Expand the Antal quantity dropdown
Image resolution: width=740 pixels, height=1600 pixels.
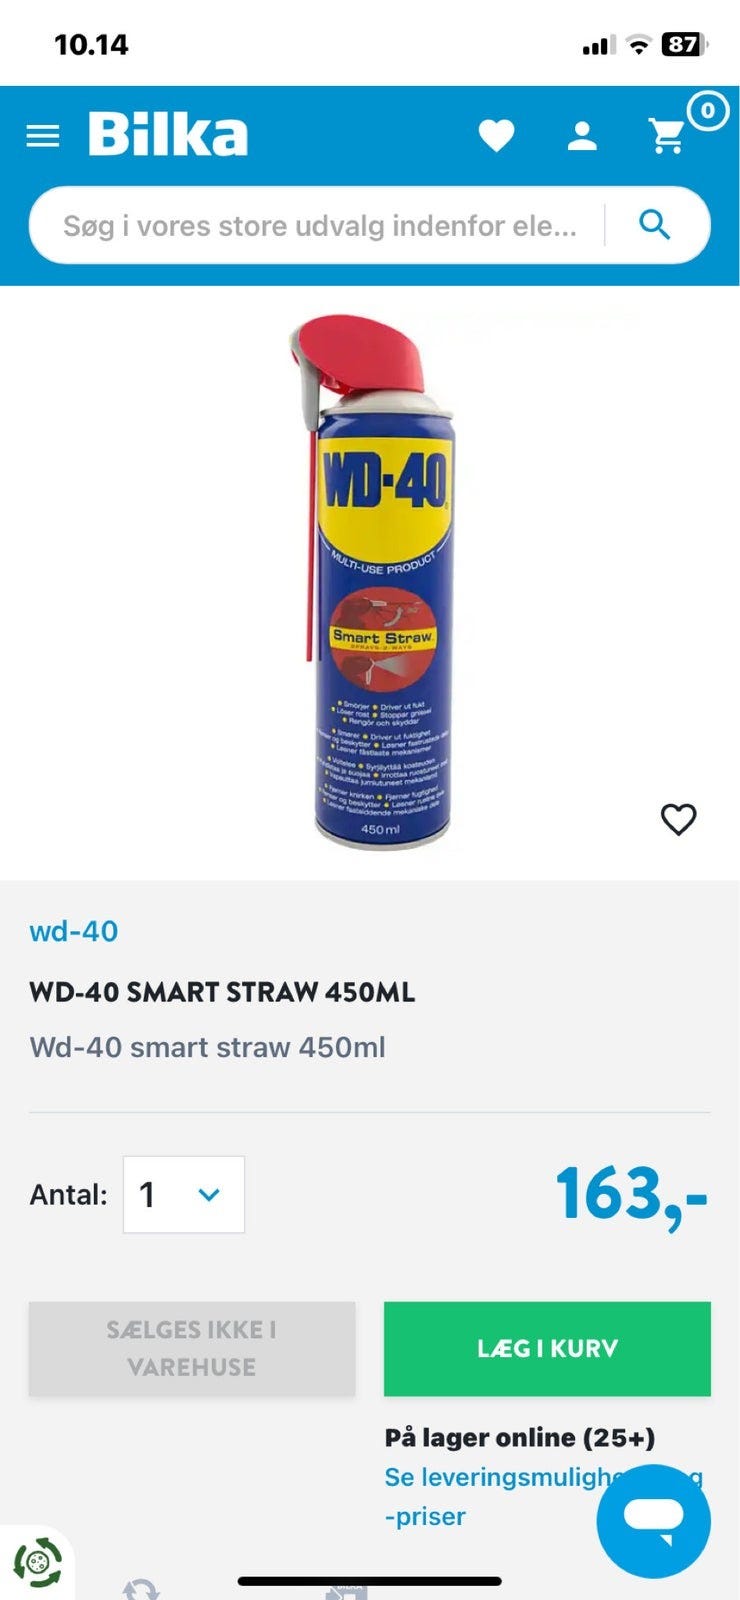click(x=184, y=1194)
